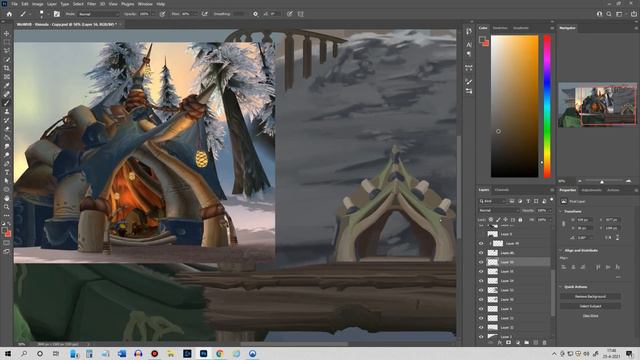Click the search icon at top right

[609, 14]
